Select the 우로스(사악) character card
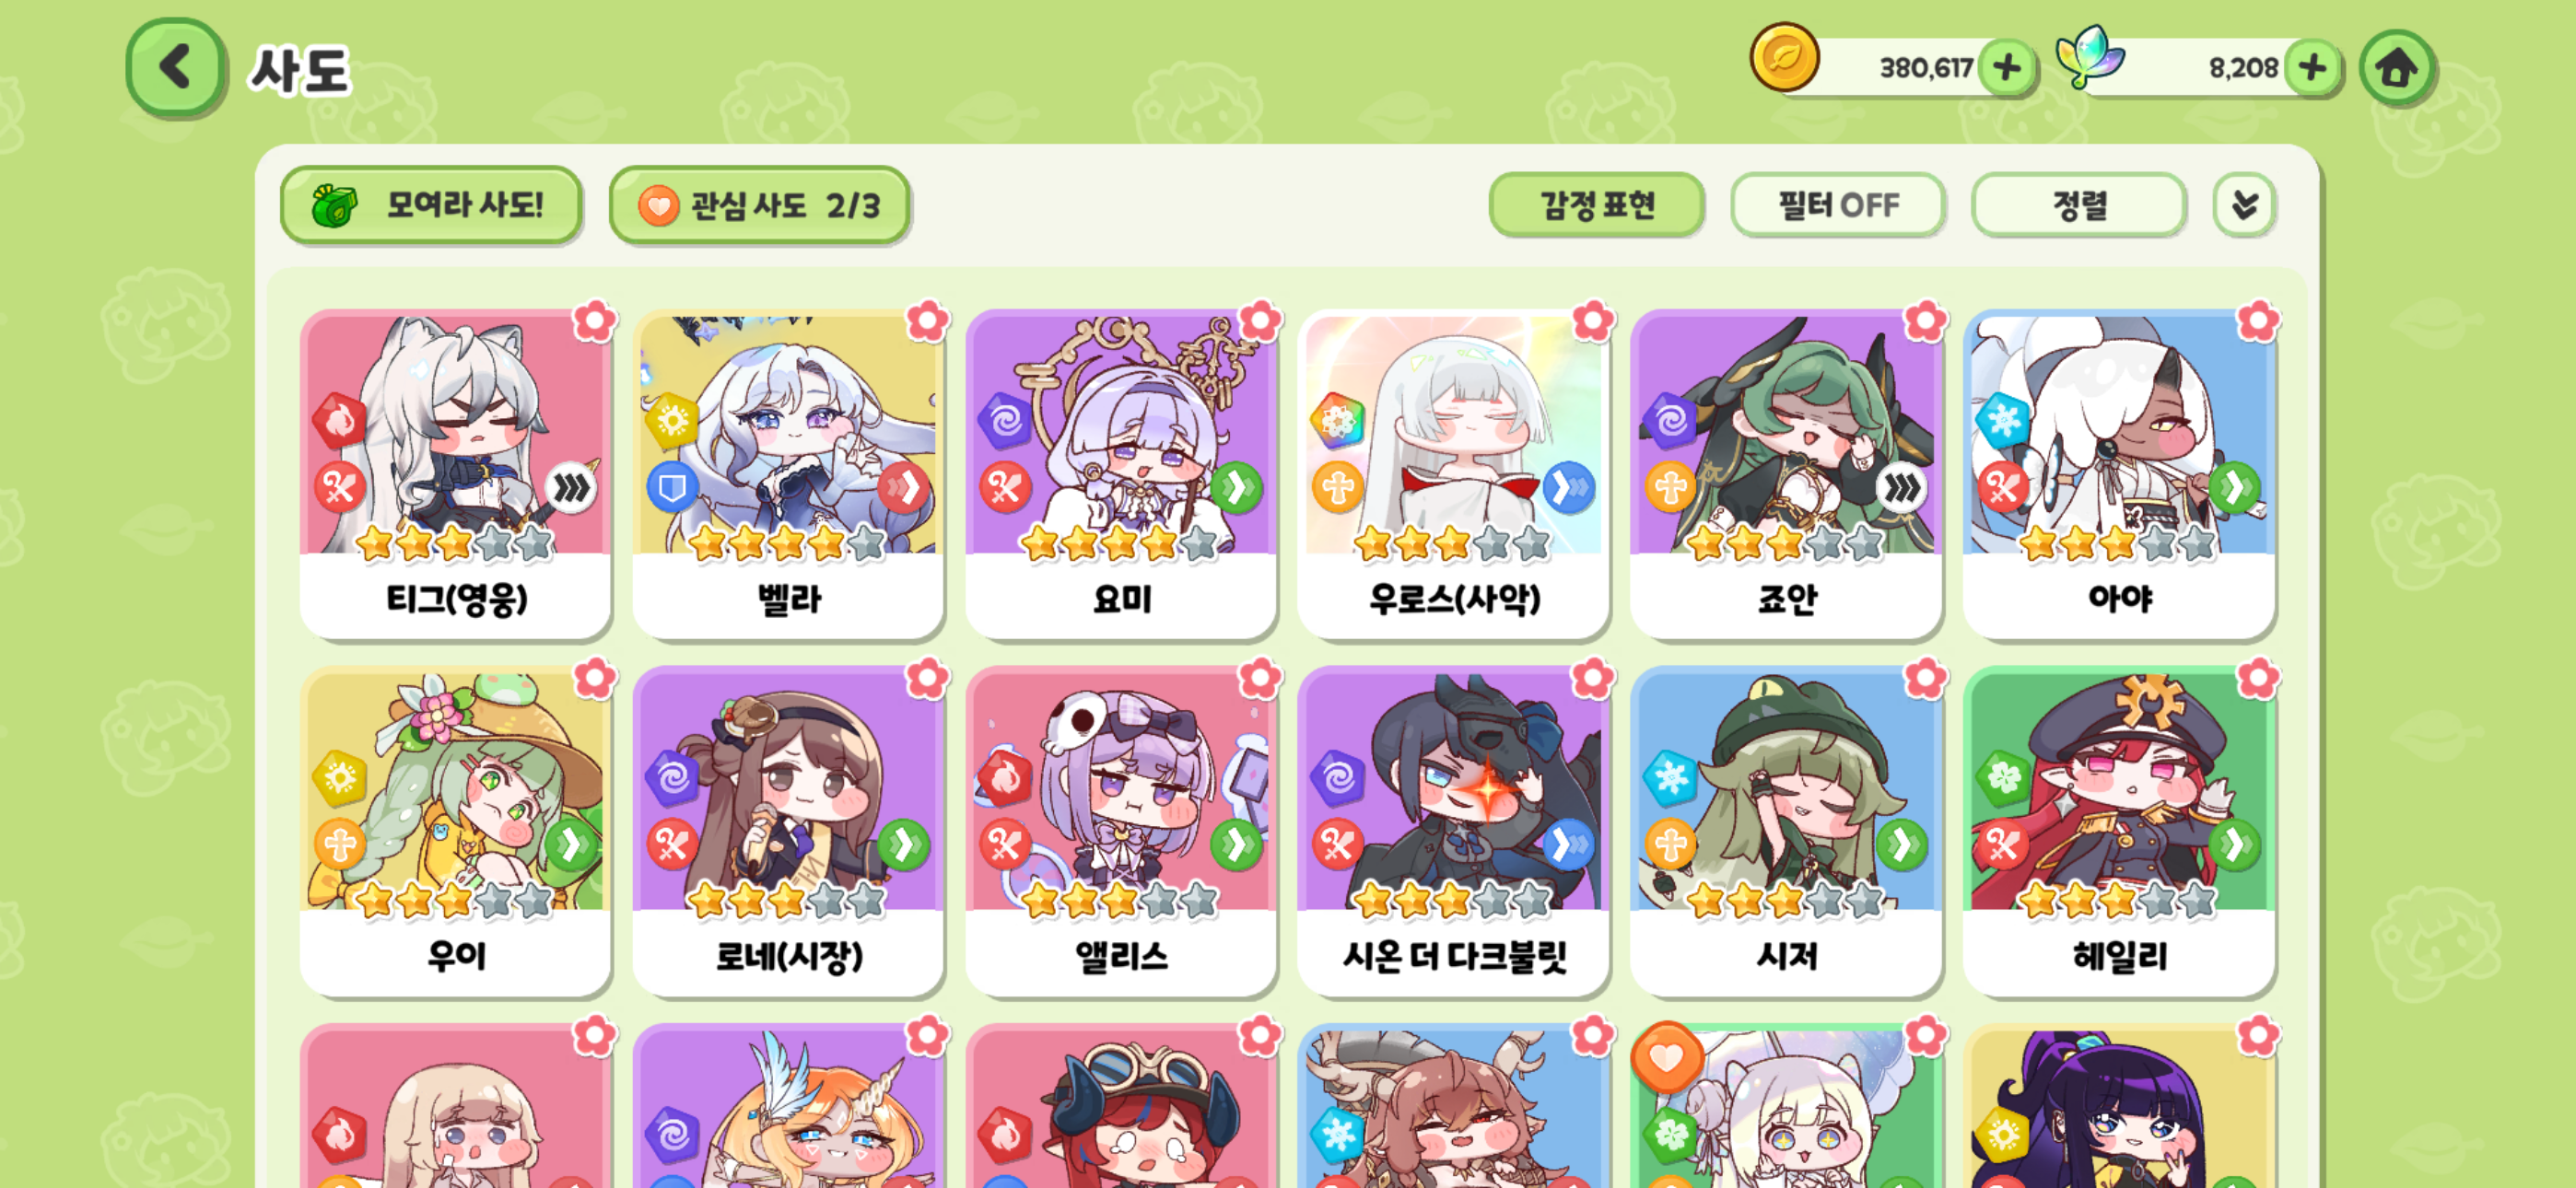 click(x=1453, y=474)
